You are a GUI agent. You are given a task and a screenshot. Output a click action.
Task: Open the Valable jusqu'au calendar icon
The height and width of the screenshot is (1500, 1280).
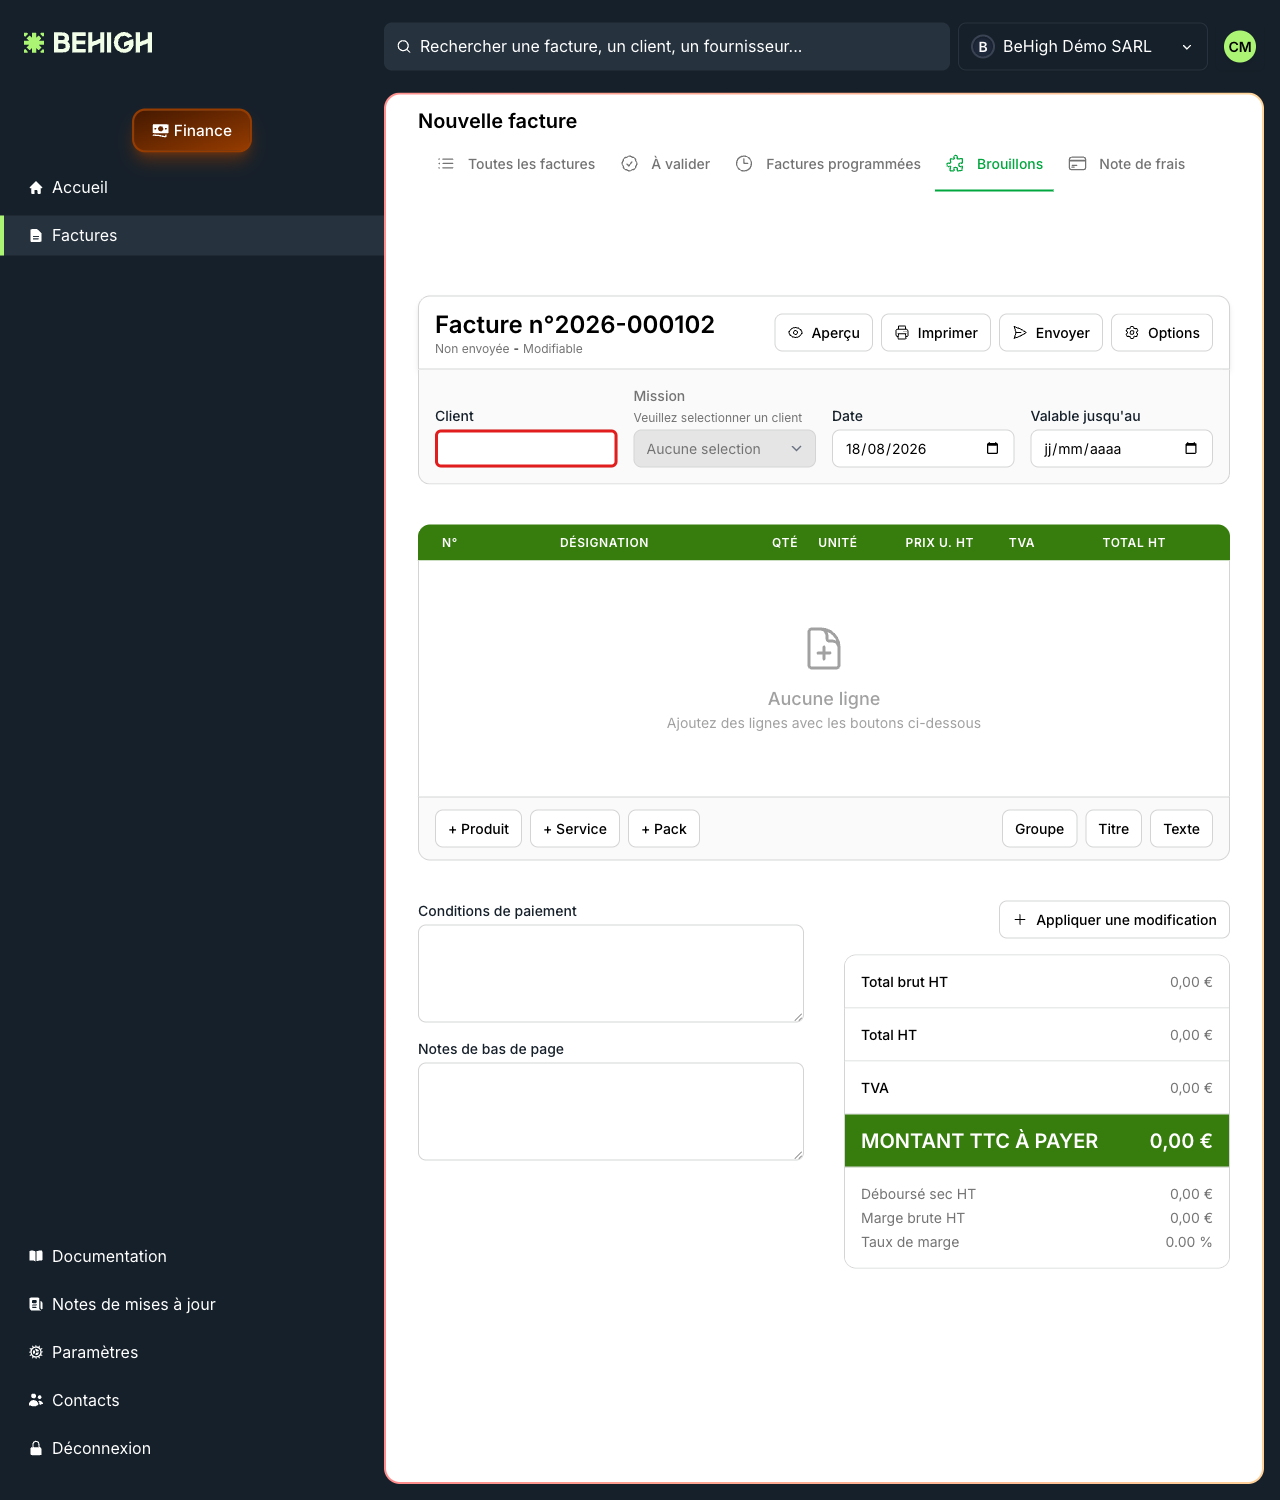[1191, 448]
